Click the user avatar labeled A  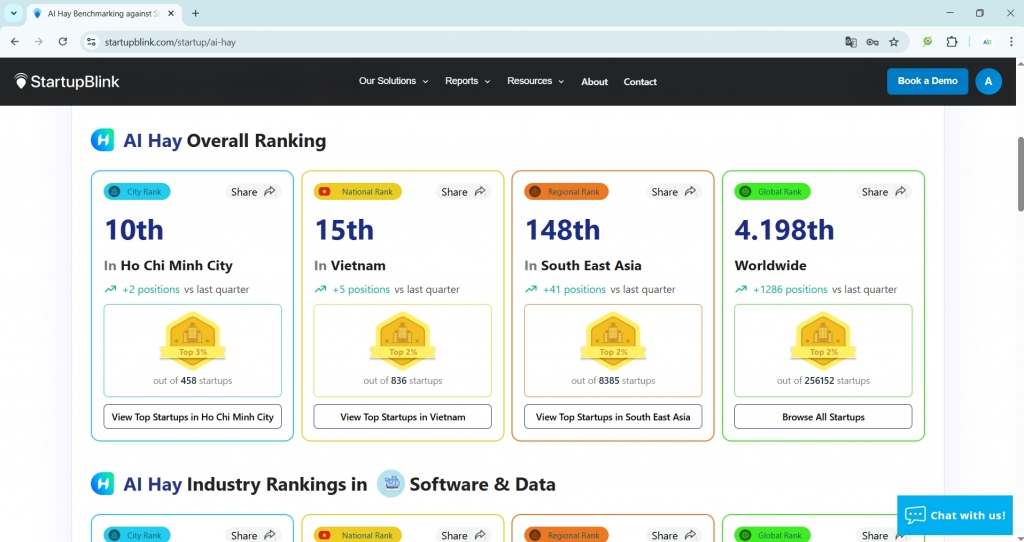988,82
